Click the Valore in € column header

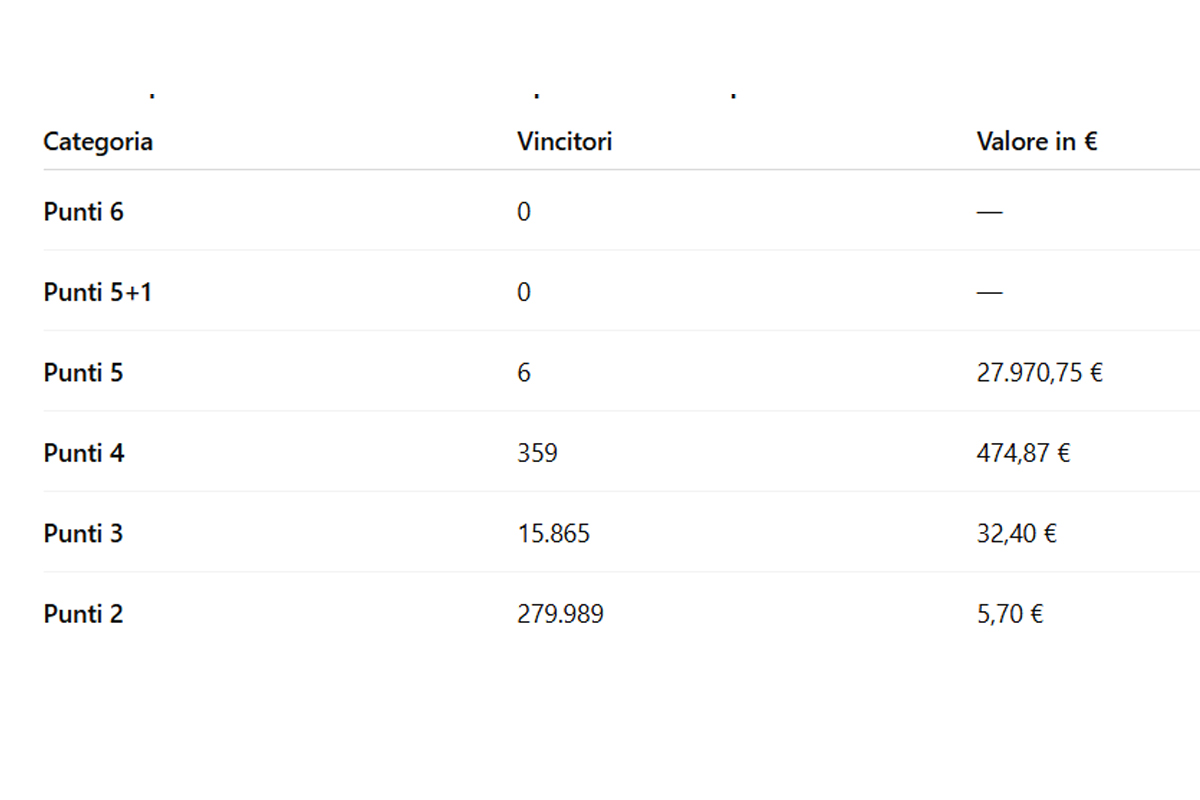tap(1036, 142)
